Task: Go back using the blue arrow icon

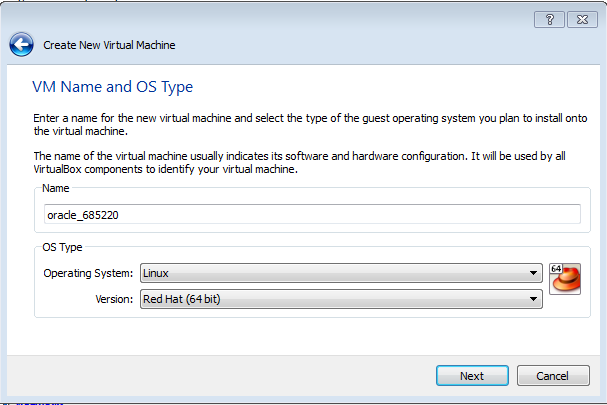Action: [x=21, y=45]
